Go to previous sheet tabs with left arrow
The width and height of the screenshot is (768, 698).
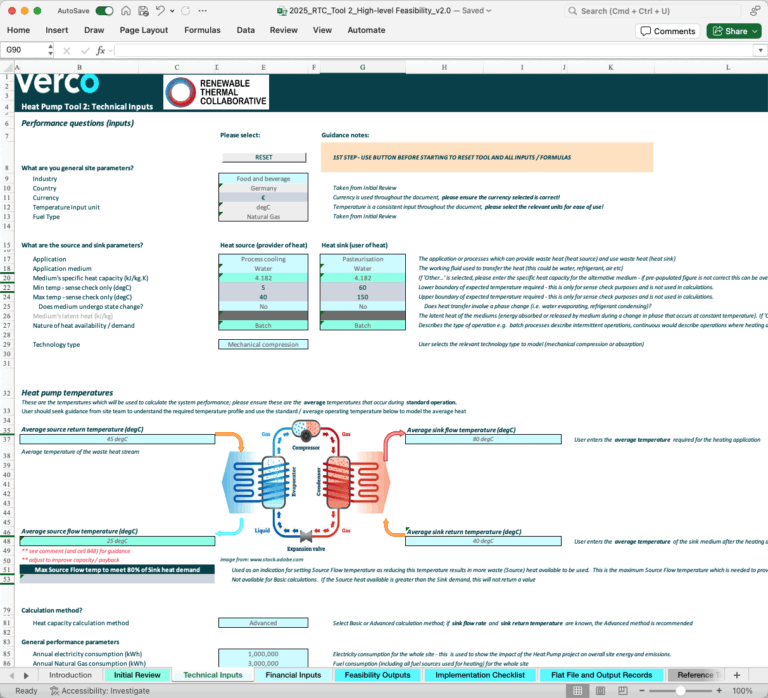(12, 675)
